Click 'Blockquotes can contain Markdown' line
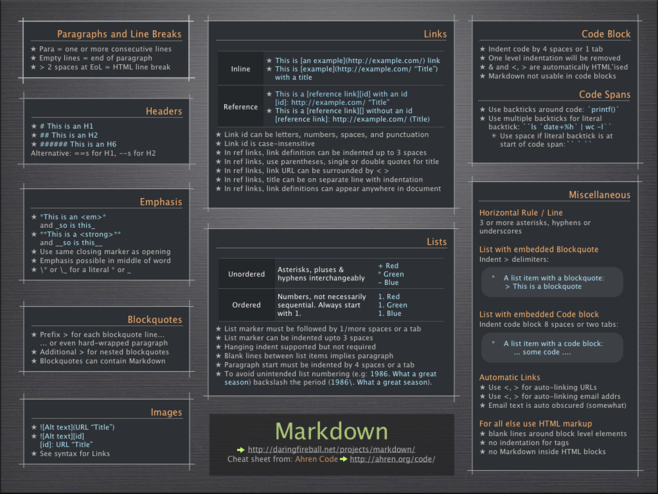The height and width of the screenshot is (494, 658). [x=102, y=361]
